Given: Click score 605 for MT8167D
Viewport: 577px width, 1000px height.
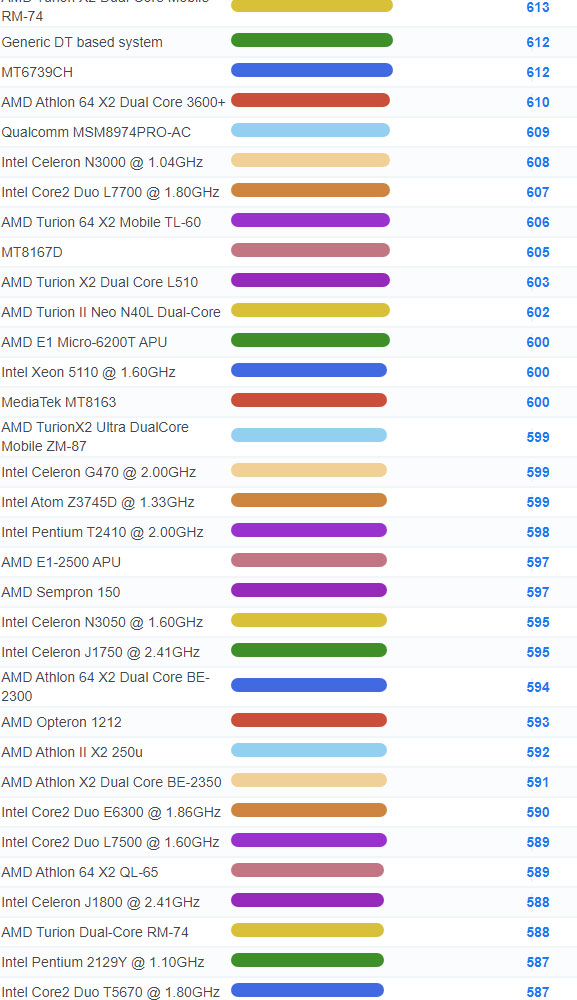Looking at the screenshot, I should [538, 253].
